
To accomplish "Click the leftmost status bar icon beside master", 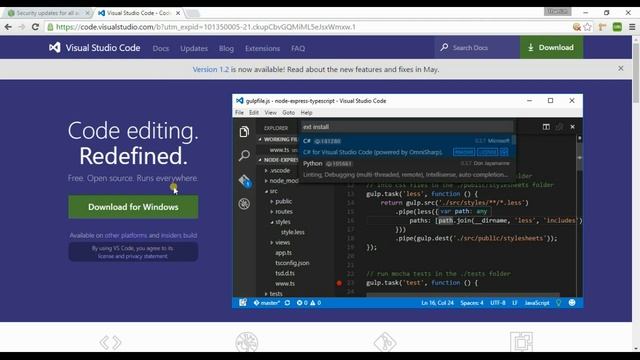I will click(243, 302).
